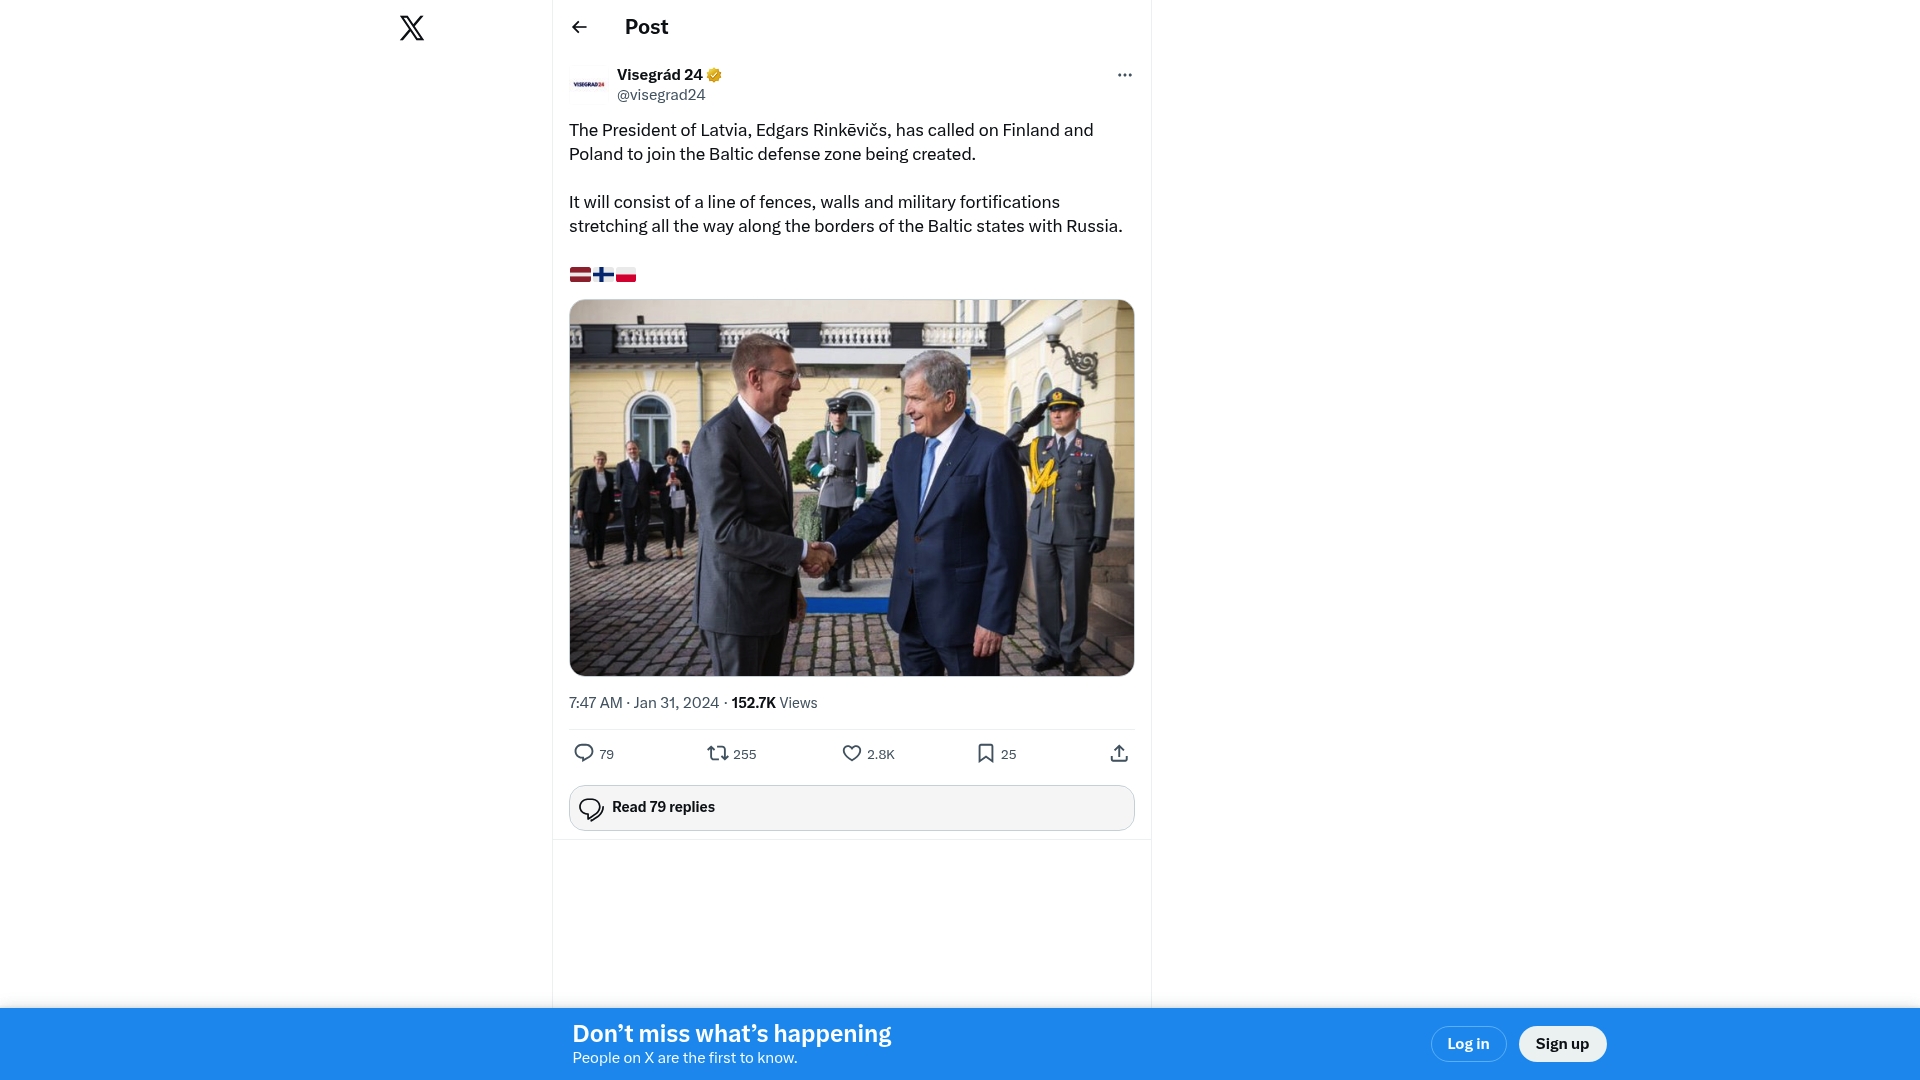
Task: Like the post with heart icon
Action: (x=852, y=753)
